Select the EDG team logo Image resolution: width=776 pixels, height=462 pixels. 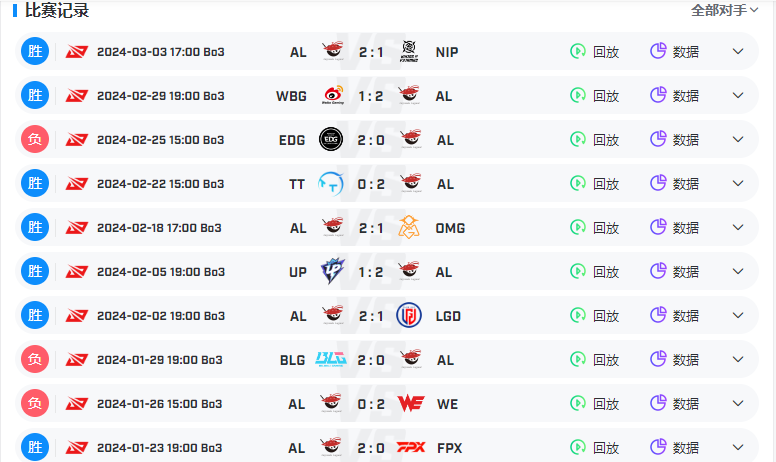pos(331,139)
